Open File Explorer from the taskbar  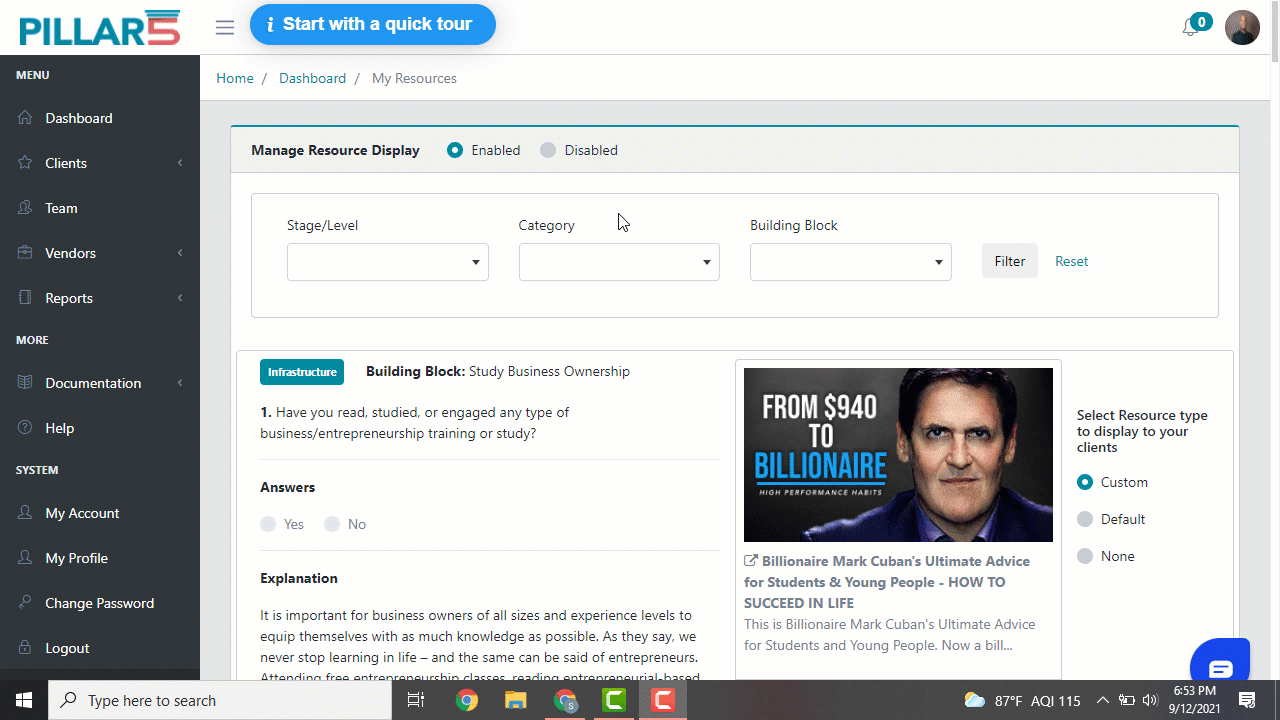pyautogui.click(x=515, y=700)
